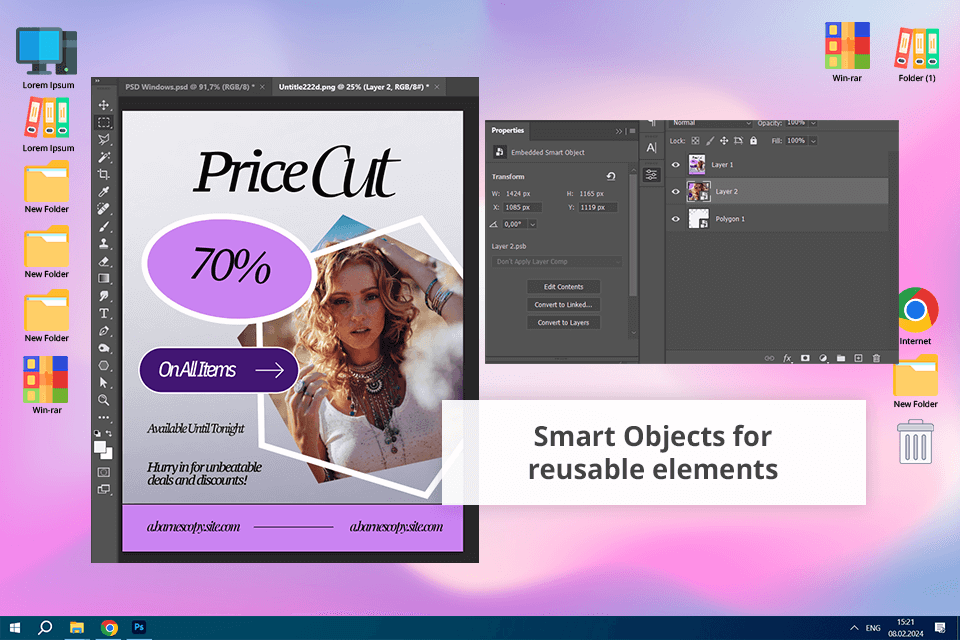Open the Properties panel flyout menu

pos(632,131)
